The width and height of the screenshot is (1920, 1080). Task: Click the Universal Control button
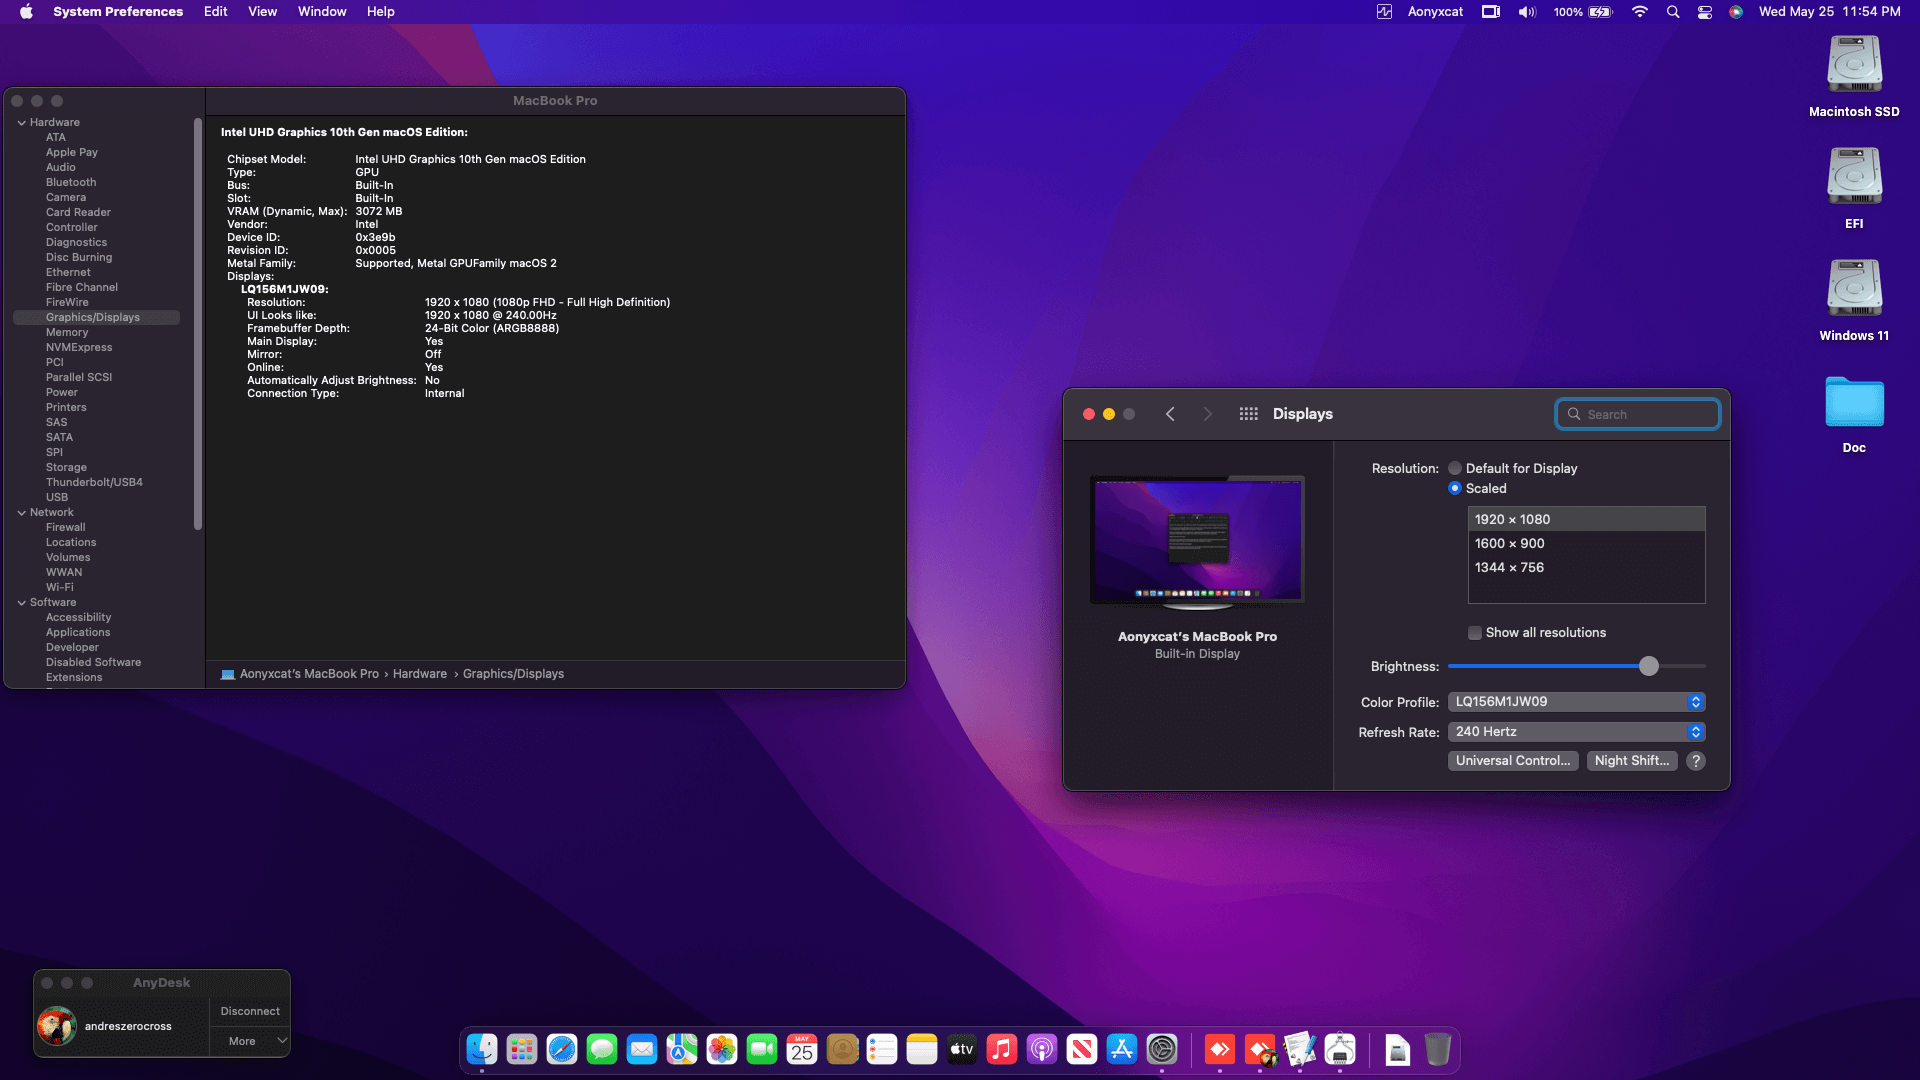(x=1513, y=761)
